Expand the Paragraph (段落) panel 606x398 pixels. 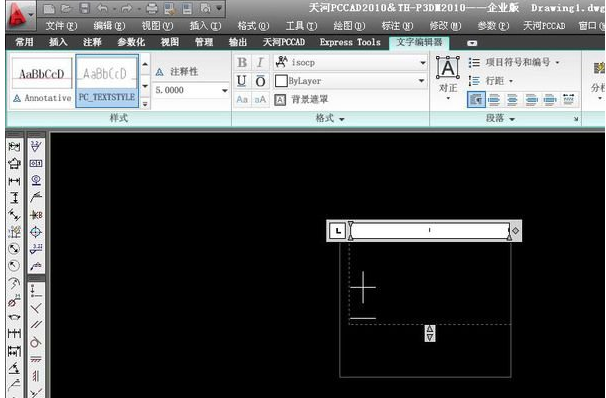500,118
